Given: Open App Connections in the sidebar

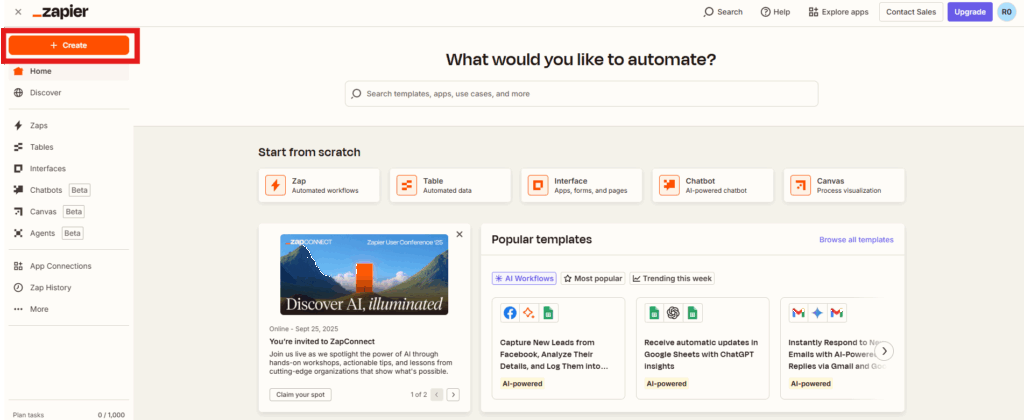Looking at the screenshot, I should pyautogui.click(x=69, y=266).
